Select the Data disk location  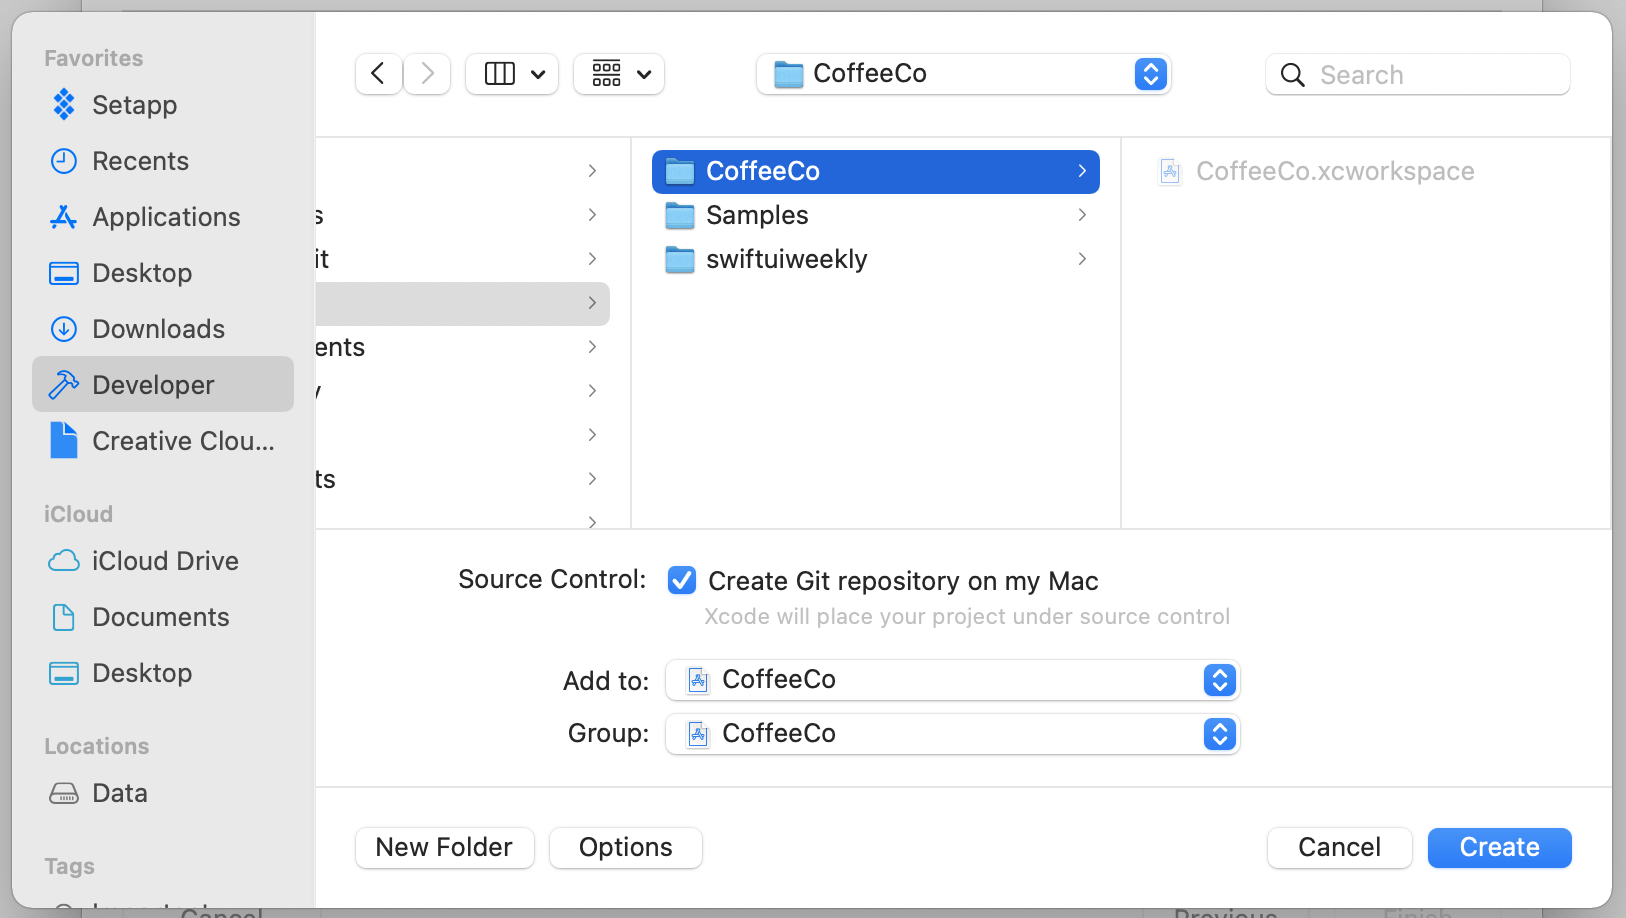click(x=119, y=793)
